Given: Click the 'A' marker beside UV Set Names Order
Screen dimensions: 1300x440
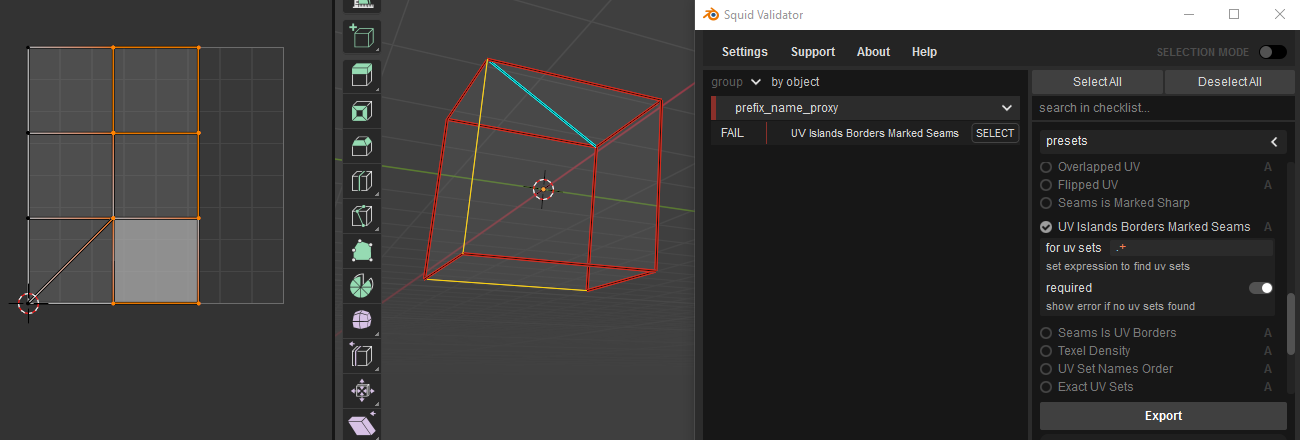Looking at the screenshot, I should click(x=1268, y=369).
